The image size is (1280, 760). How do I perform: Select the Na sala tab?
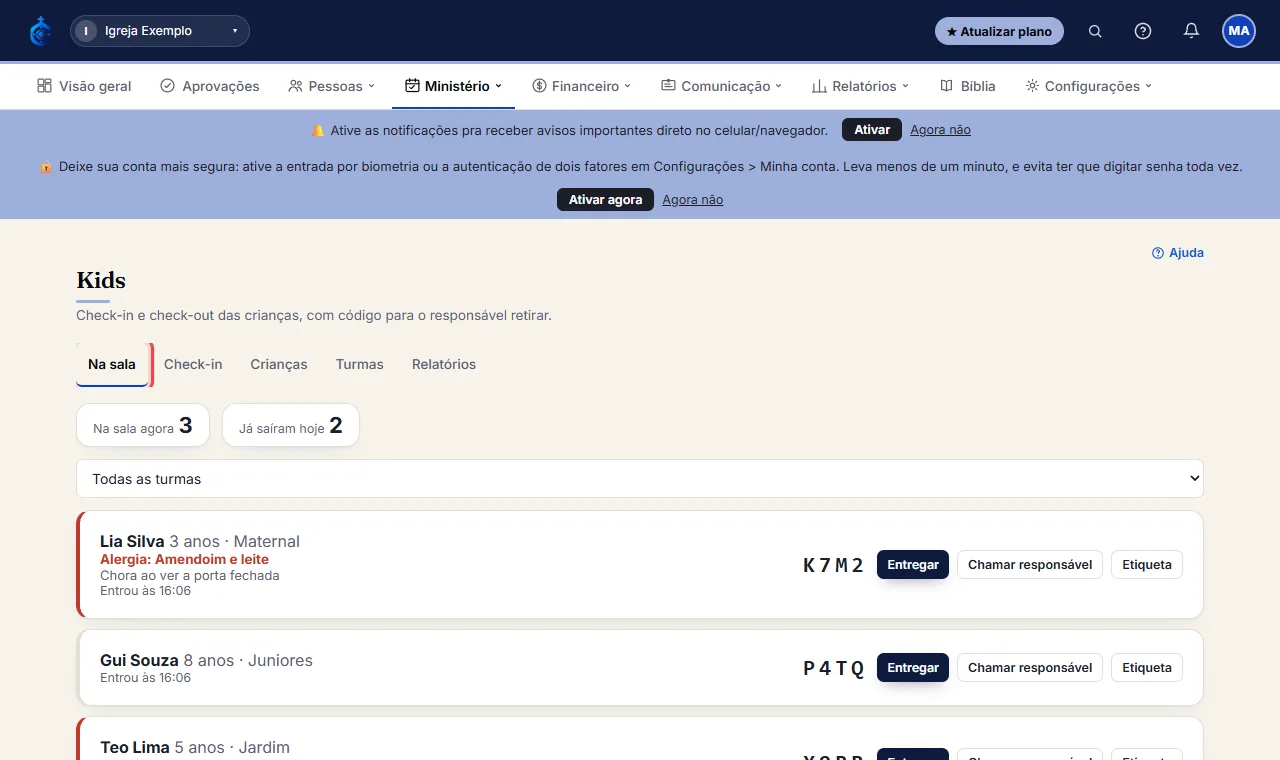pyautogui.click(x=112, y=364)
